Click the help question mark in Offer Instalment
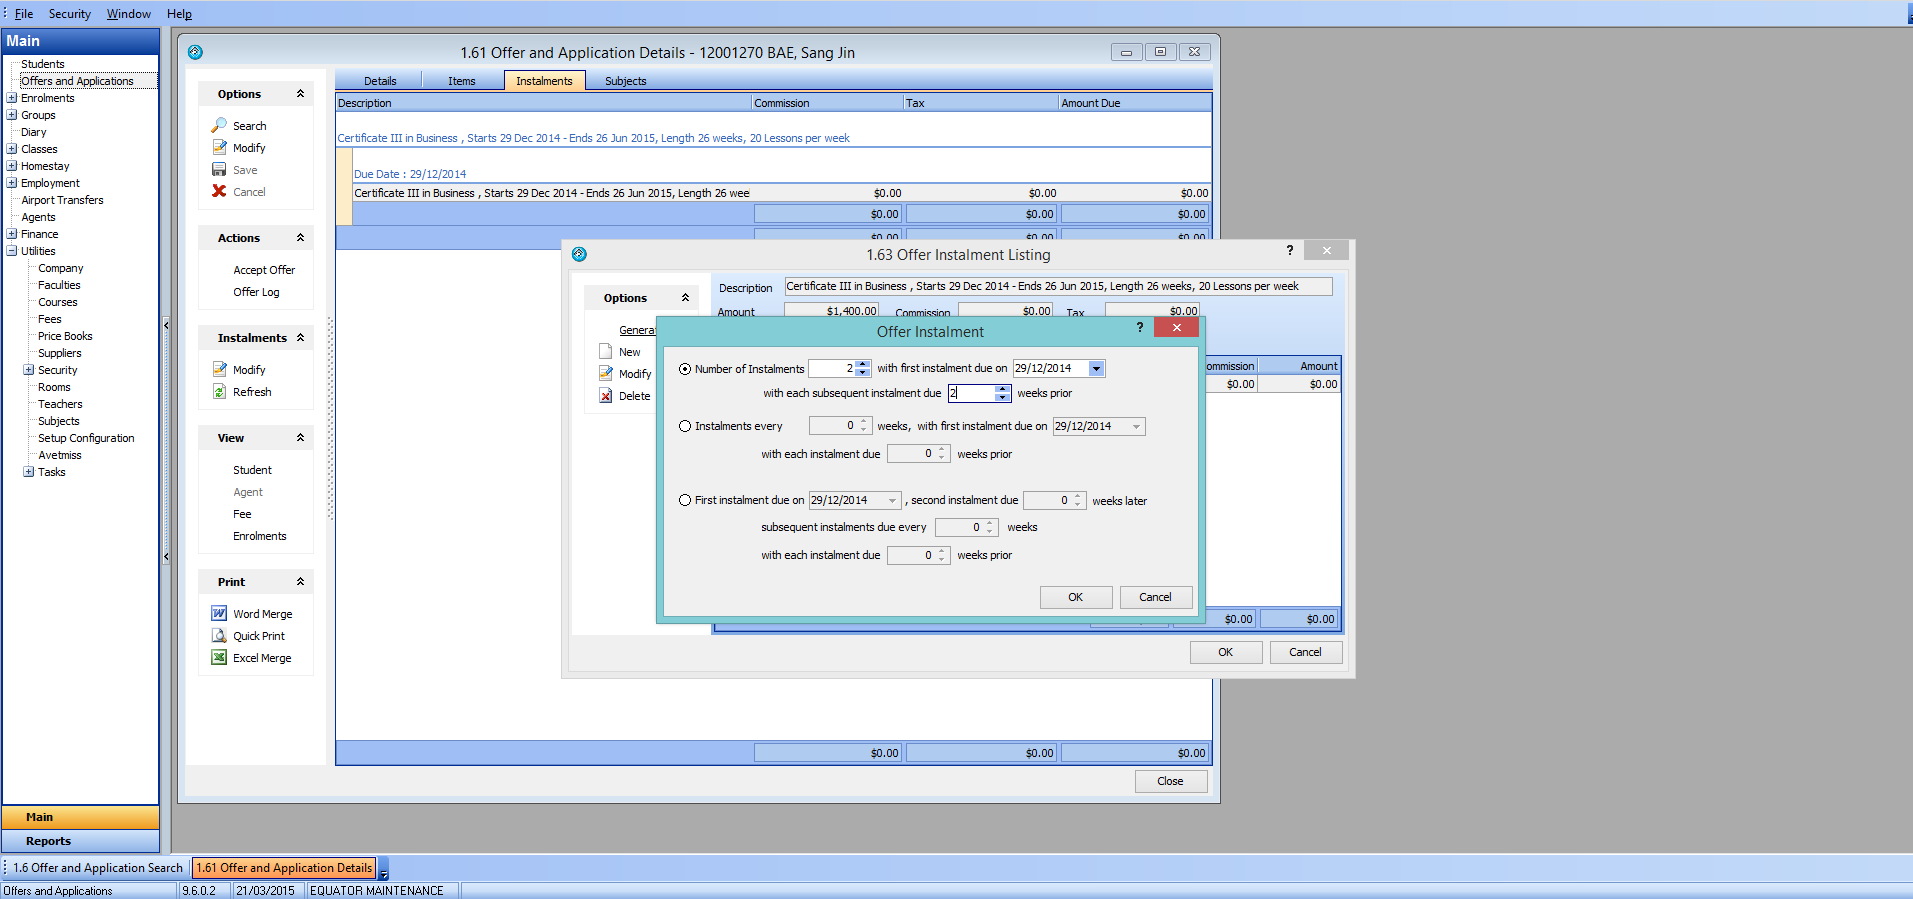 point(1139,328)
